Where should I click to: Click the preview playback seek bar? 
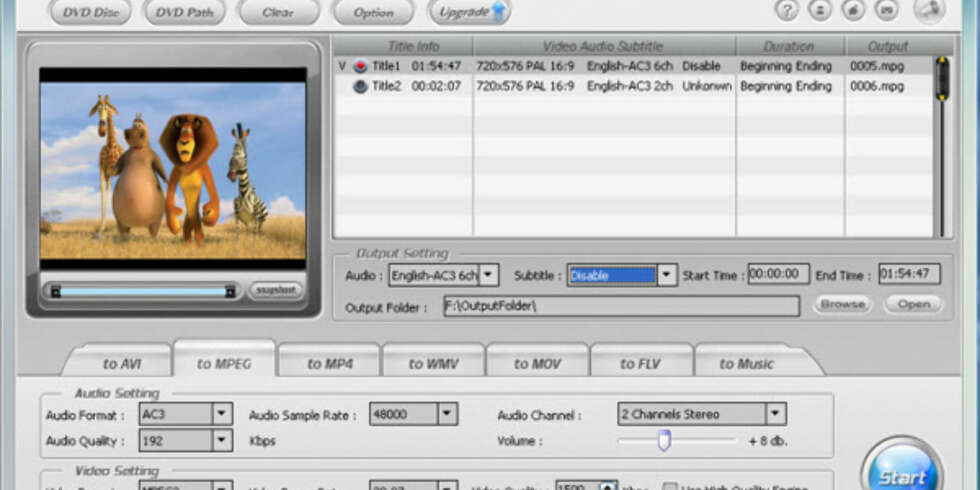(143, 291)
